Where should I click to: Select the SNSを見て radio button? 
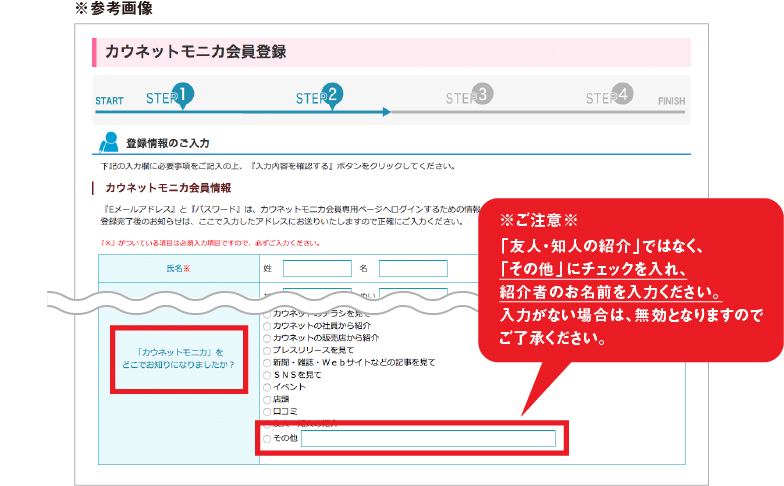267,375
